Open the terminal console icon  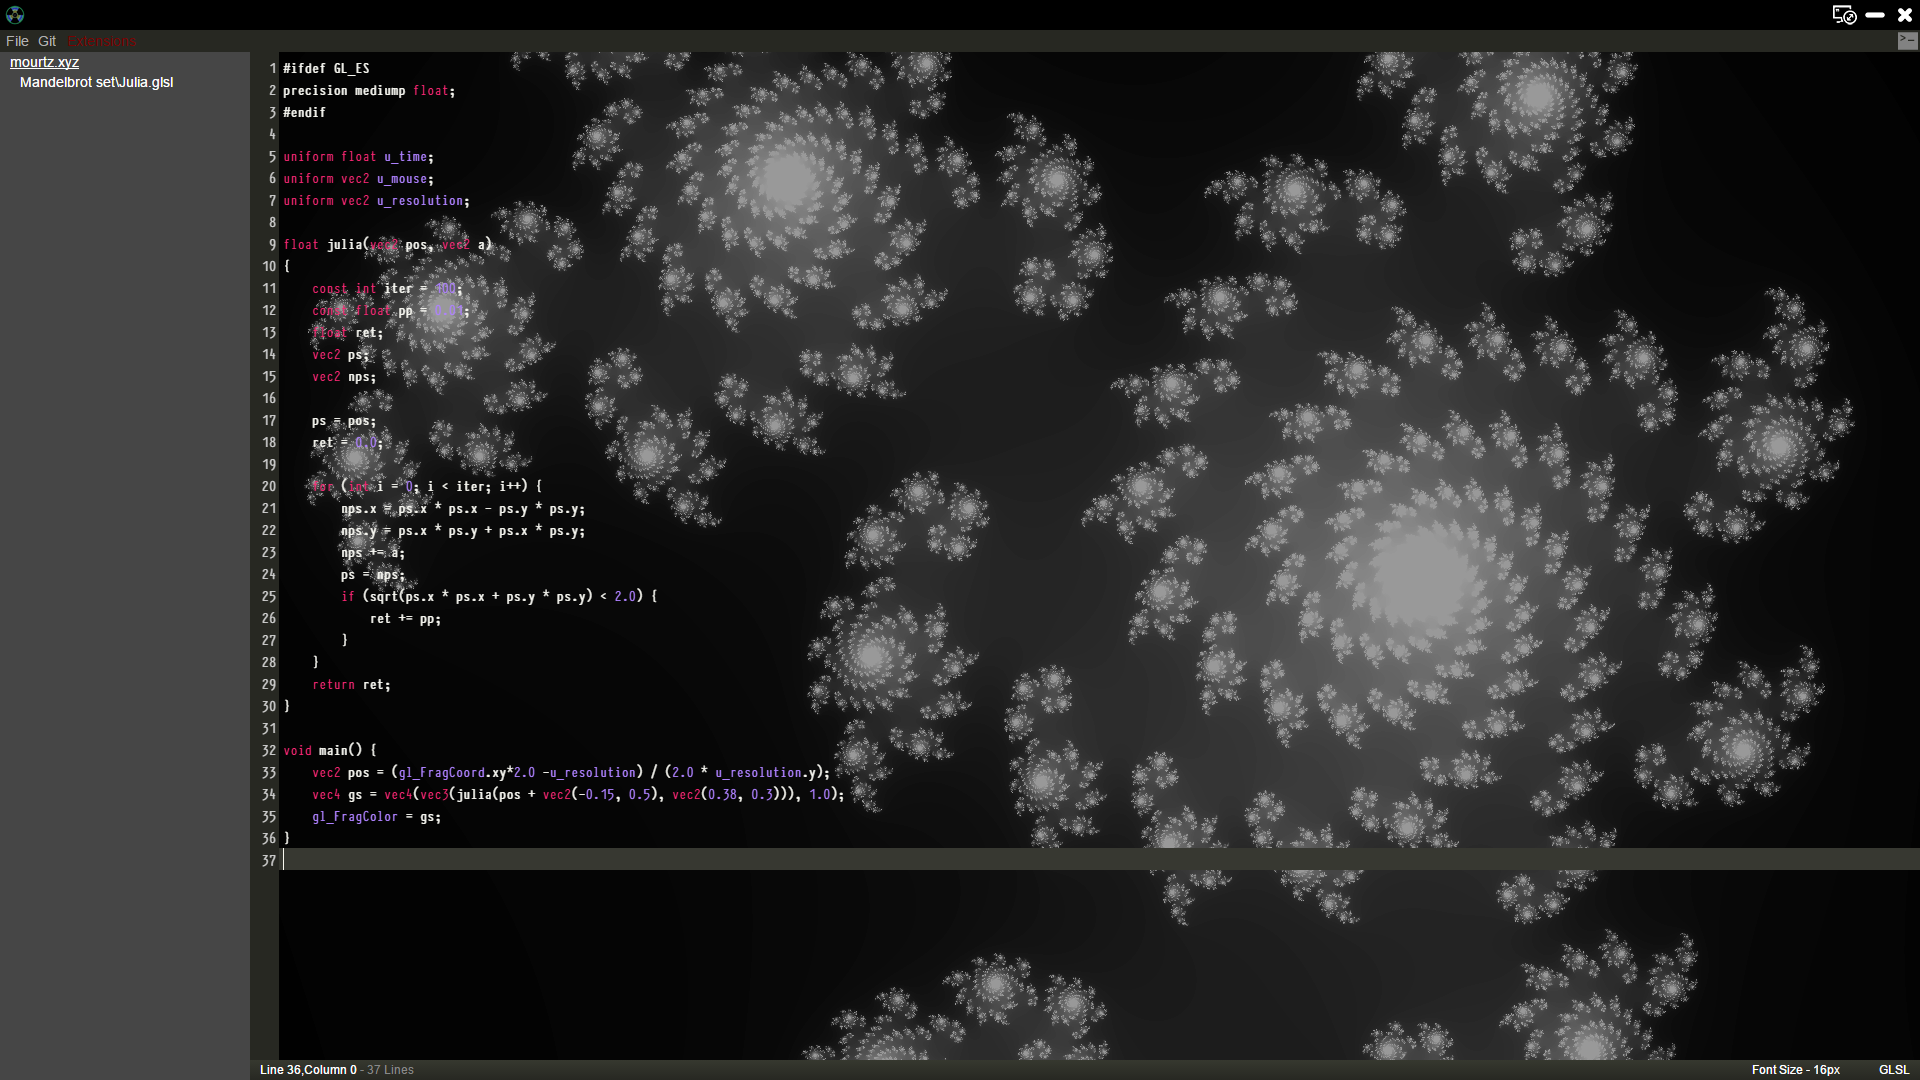pos(1907,41)
